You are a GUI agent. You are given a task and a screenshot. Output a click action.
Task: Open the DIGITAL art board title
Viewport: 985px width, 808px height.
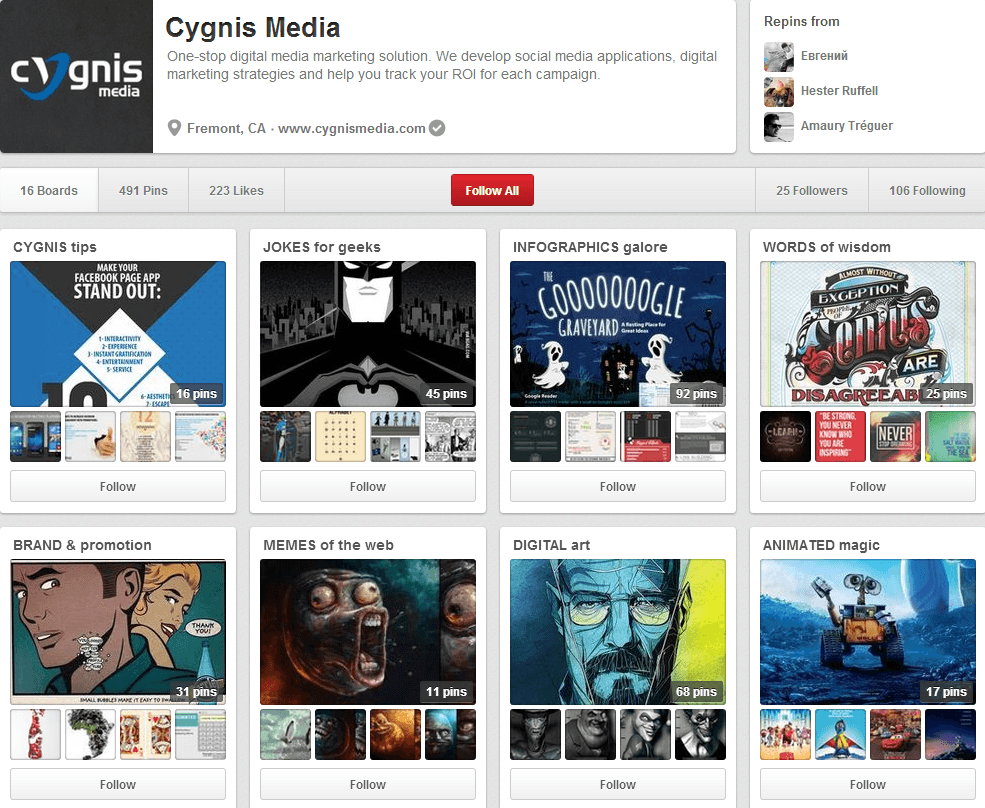tap(552, 545)
